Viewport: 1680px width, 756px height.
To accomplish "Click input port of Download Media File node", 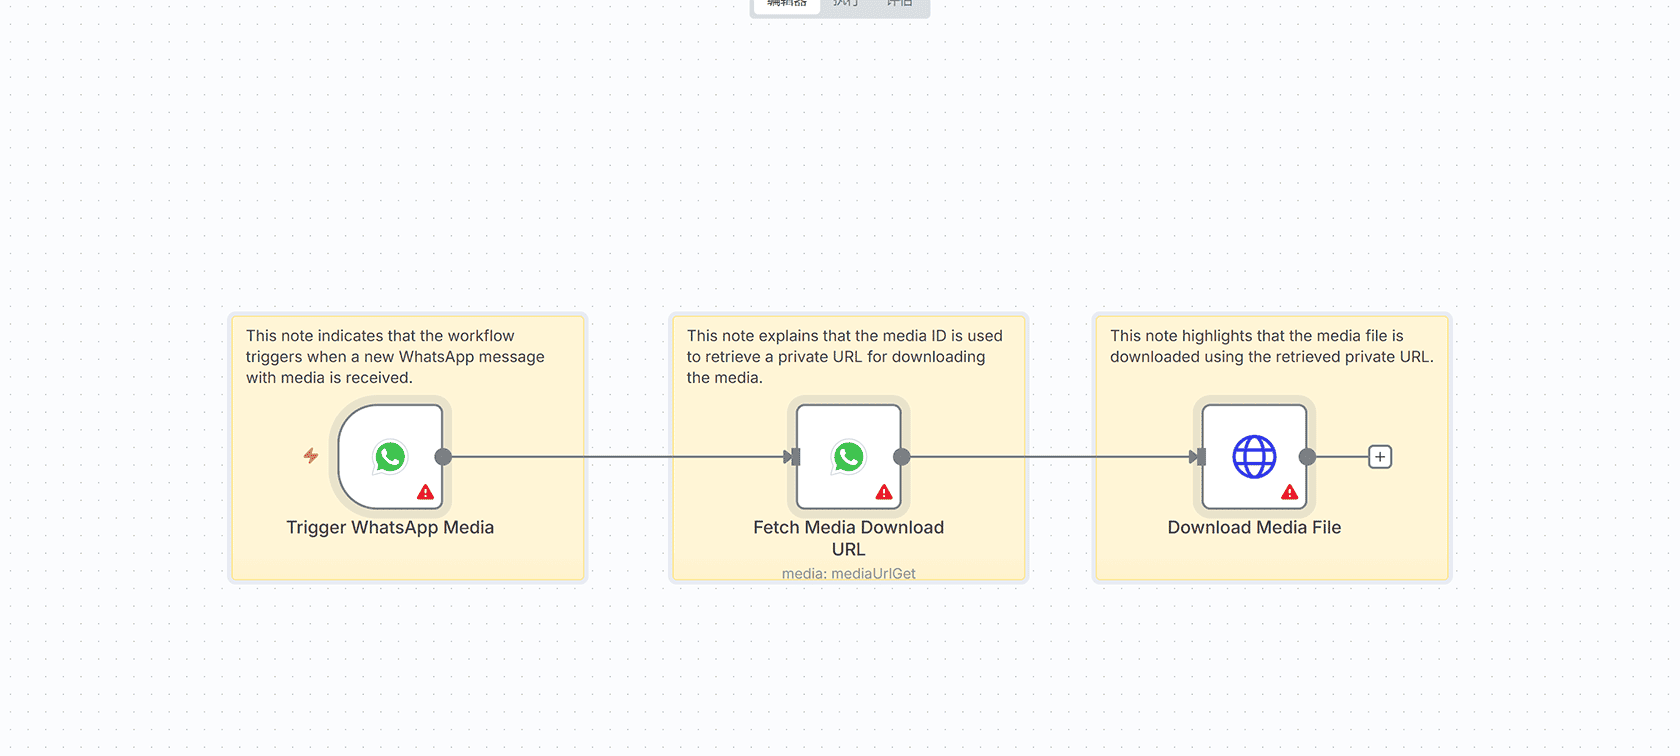I will point(1200,457).
